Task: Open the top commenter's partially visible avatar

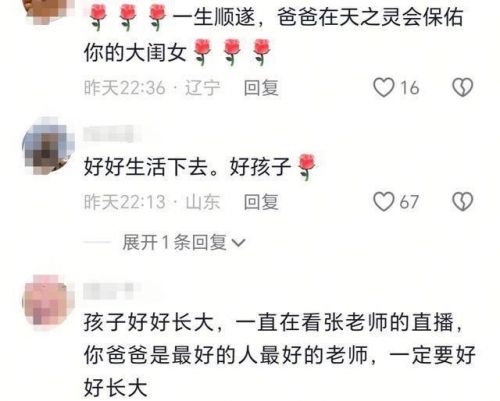Action: [x=48, y=10]
